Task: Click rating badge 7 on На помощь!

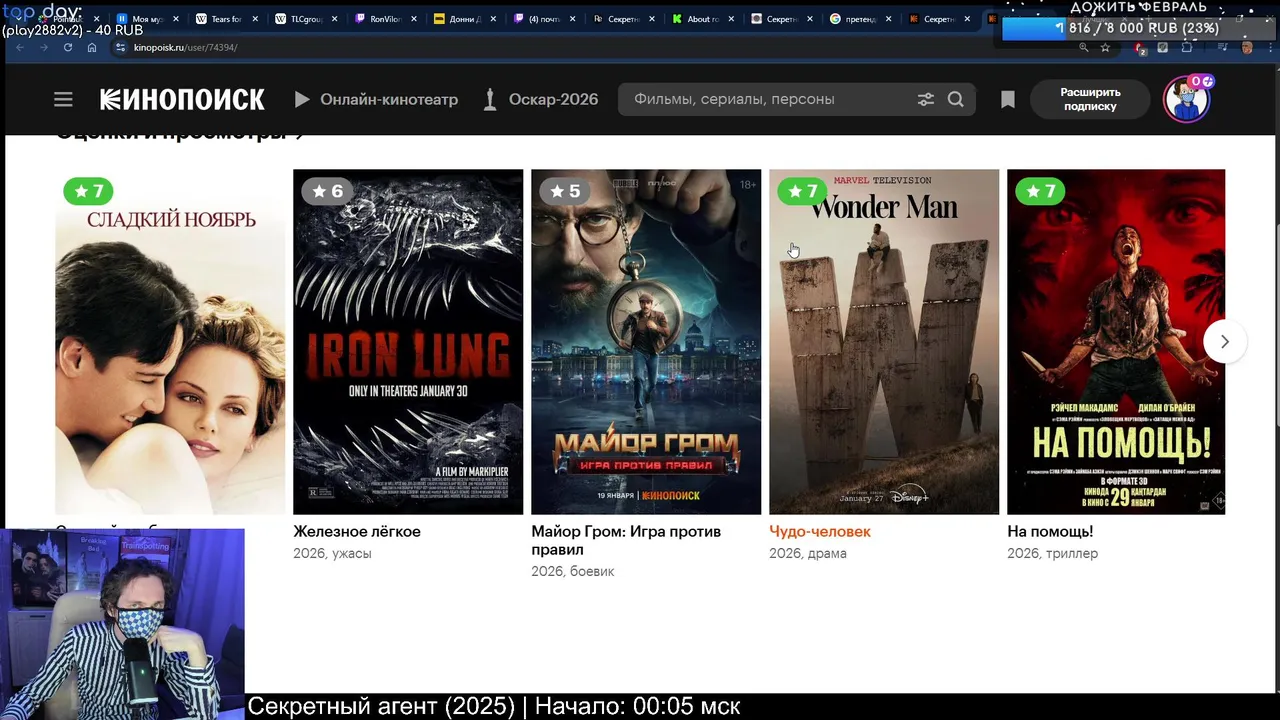Action: 1040,191
